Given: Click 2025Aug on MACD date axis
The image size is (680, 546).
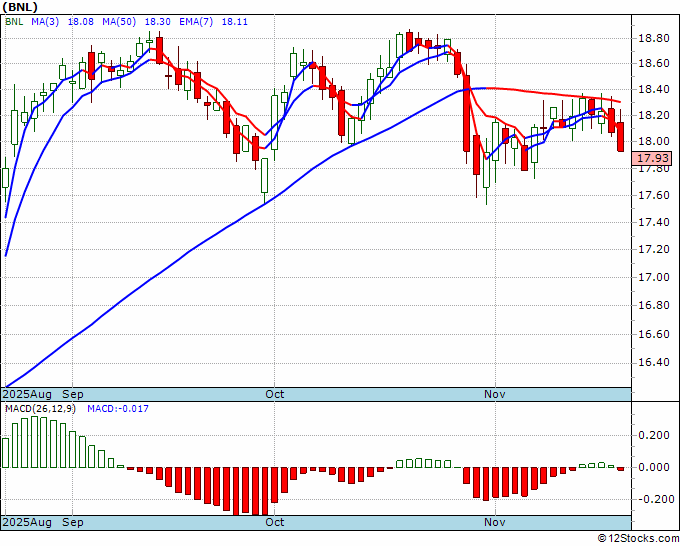Looking at the screenshot, I should 27,522.
